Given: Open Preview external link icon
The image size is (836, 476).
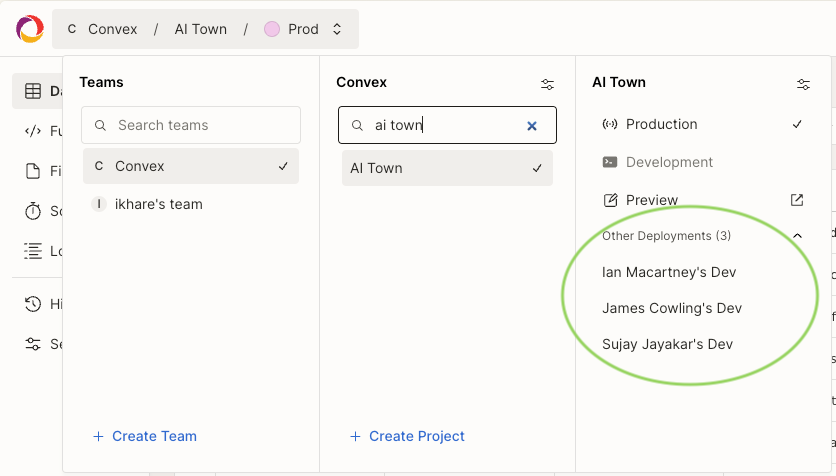Looking at the screenshot, I should pyautogui.click(x=797, y=200).
